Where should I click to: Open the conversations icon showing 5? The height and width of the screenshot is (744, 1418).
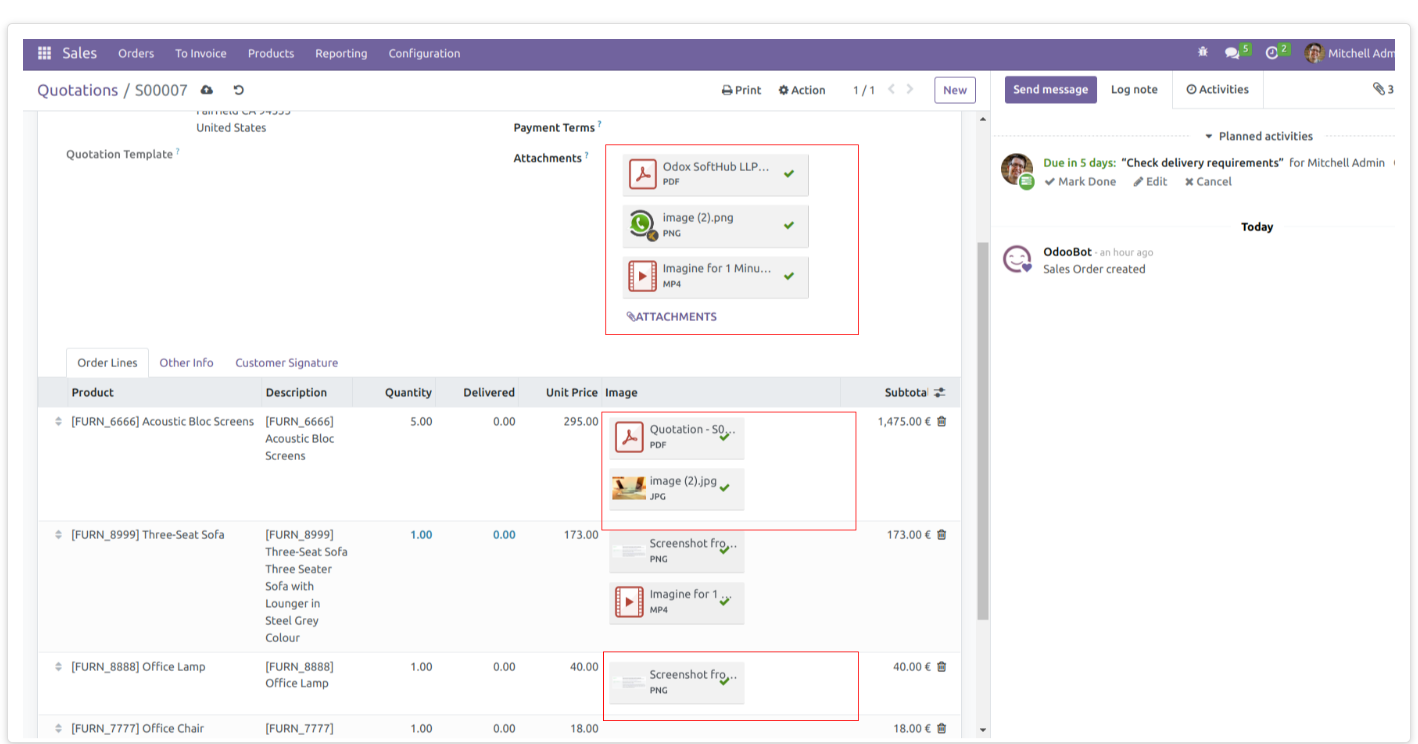click(1233, 53)
